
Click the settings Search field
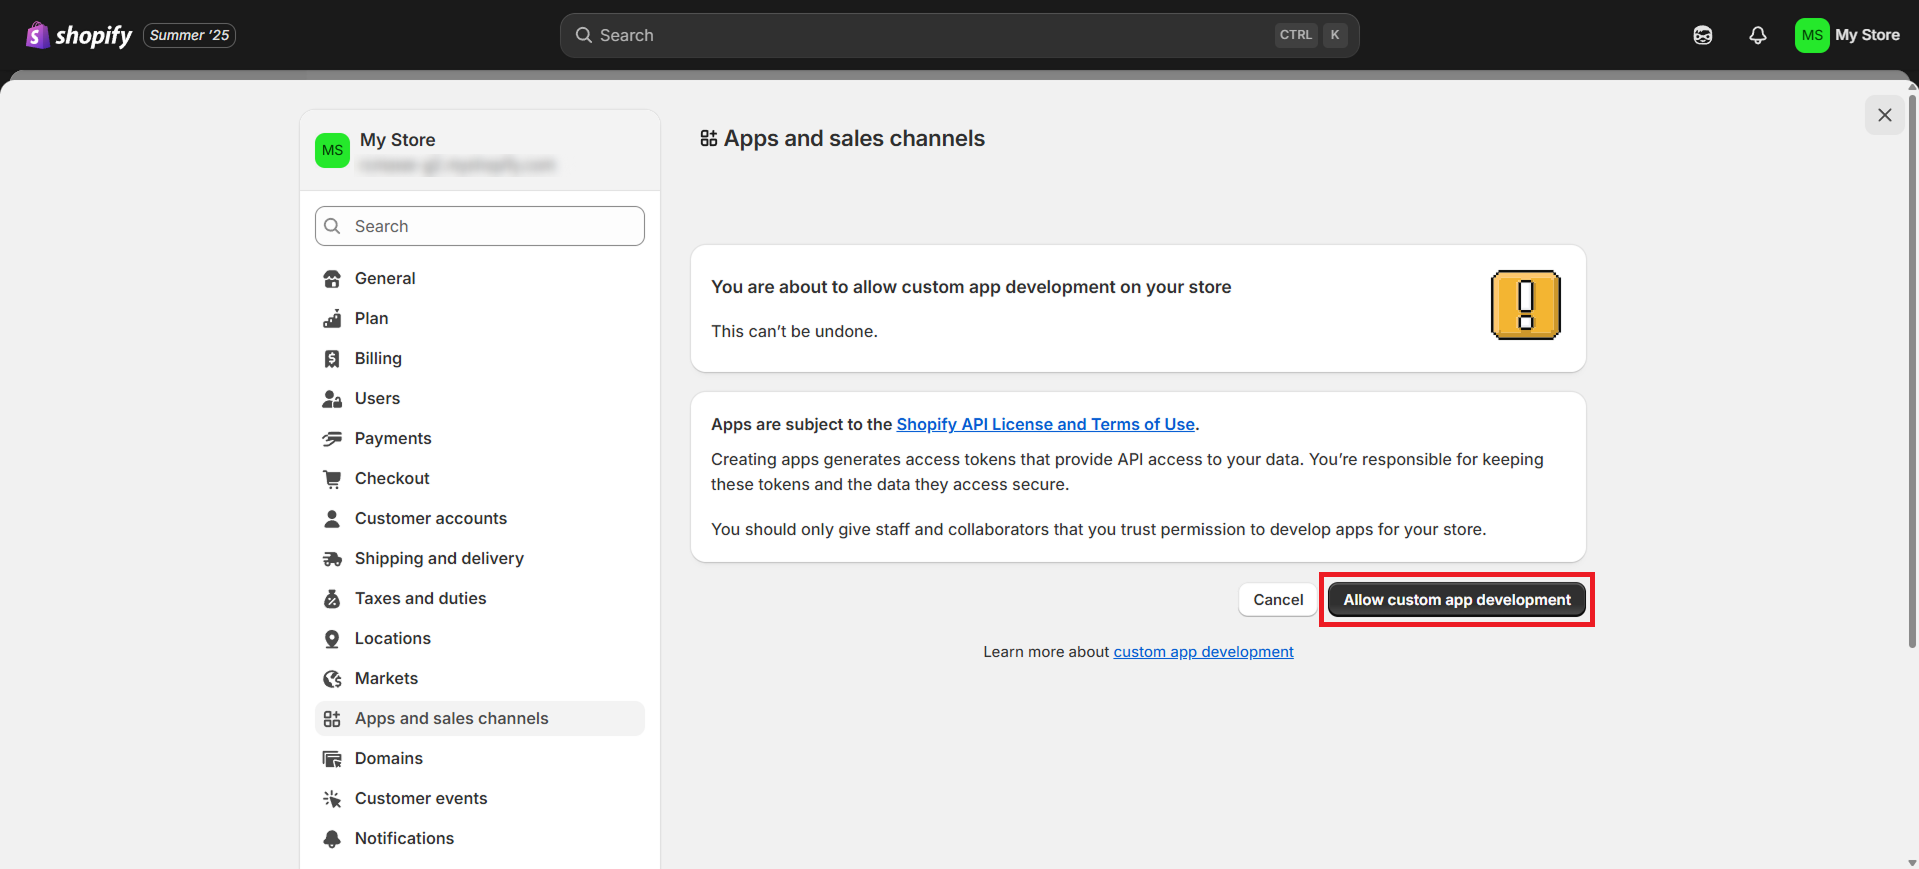pos(480,226)
